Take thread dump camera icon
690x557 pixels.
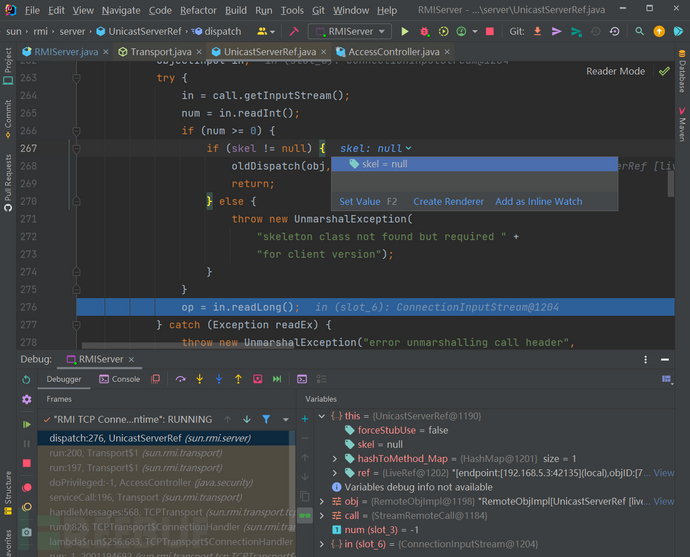click(x=26, y=532)
